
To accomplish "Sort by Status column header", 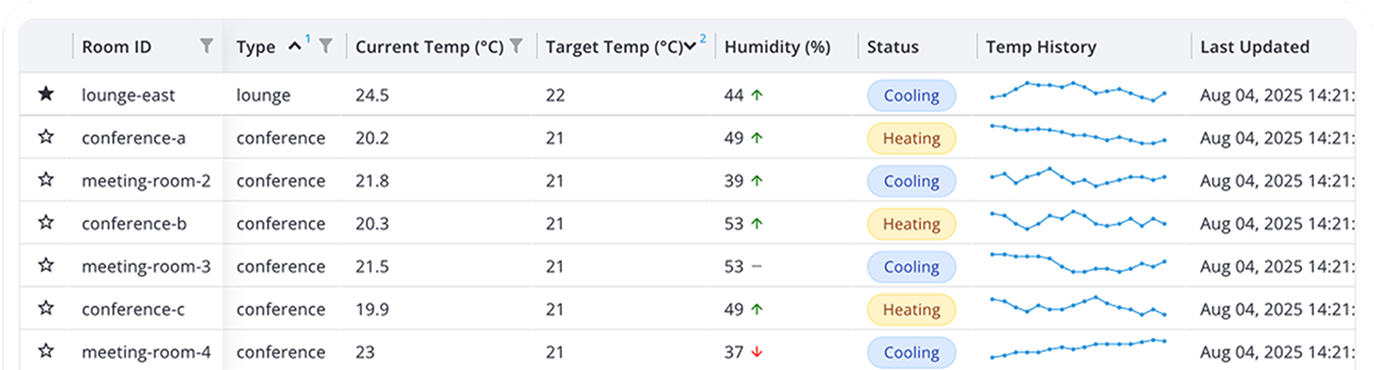I will click(x=892, y=47).
